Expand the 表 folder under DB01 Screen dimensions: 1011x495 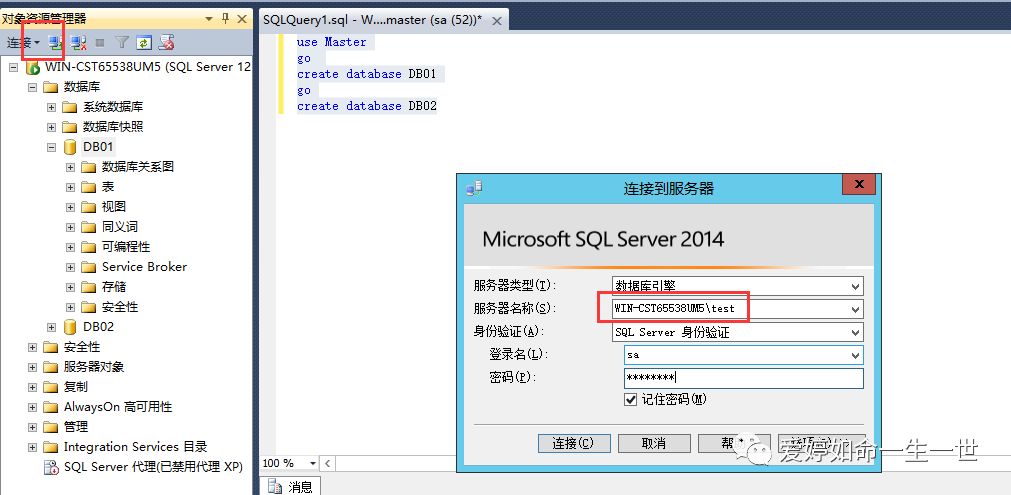pos(70,187)
